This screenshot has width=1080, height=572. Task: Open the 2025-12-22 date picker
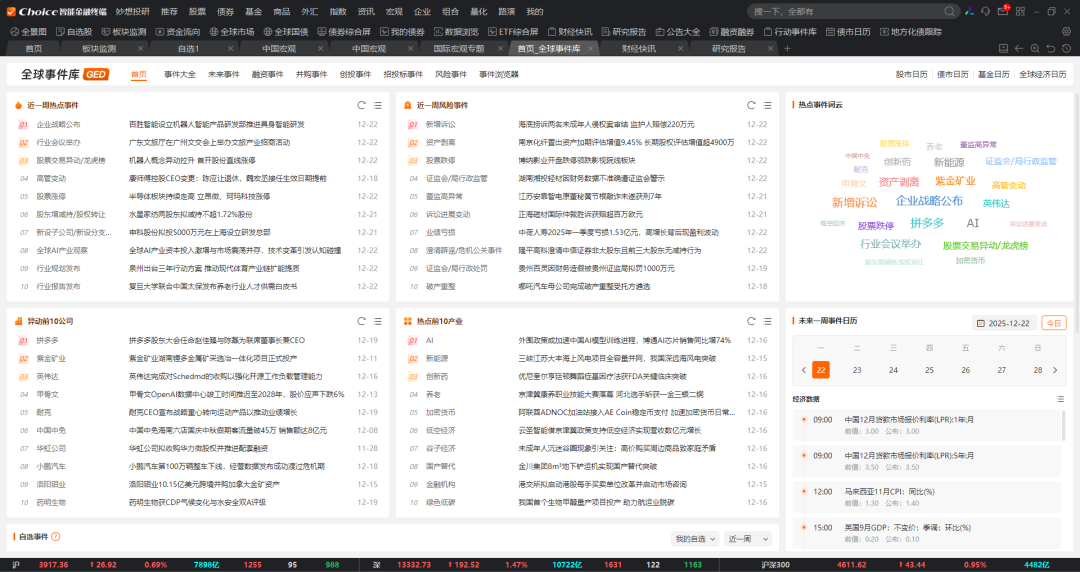(x=1004, y=323)
